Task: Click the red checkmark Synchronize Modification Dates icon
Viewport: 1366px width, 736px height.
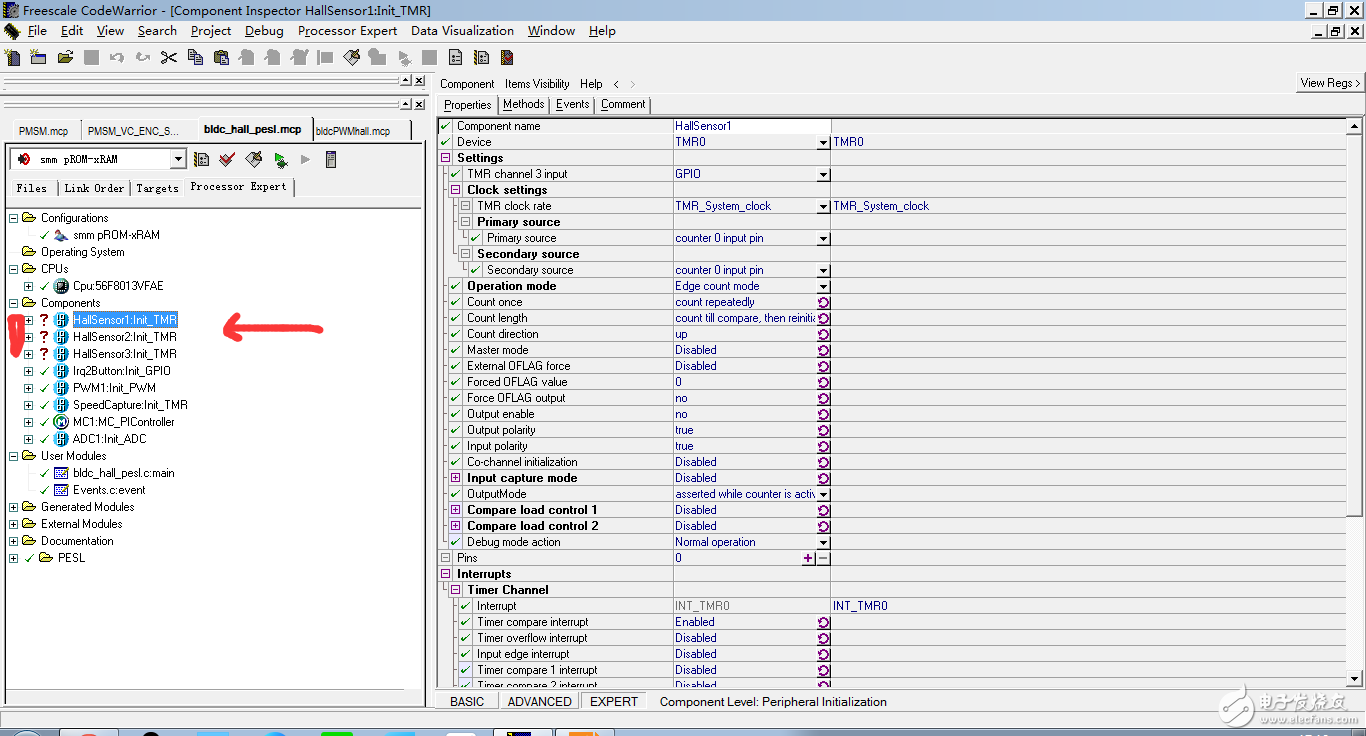Action: 228,159
